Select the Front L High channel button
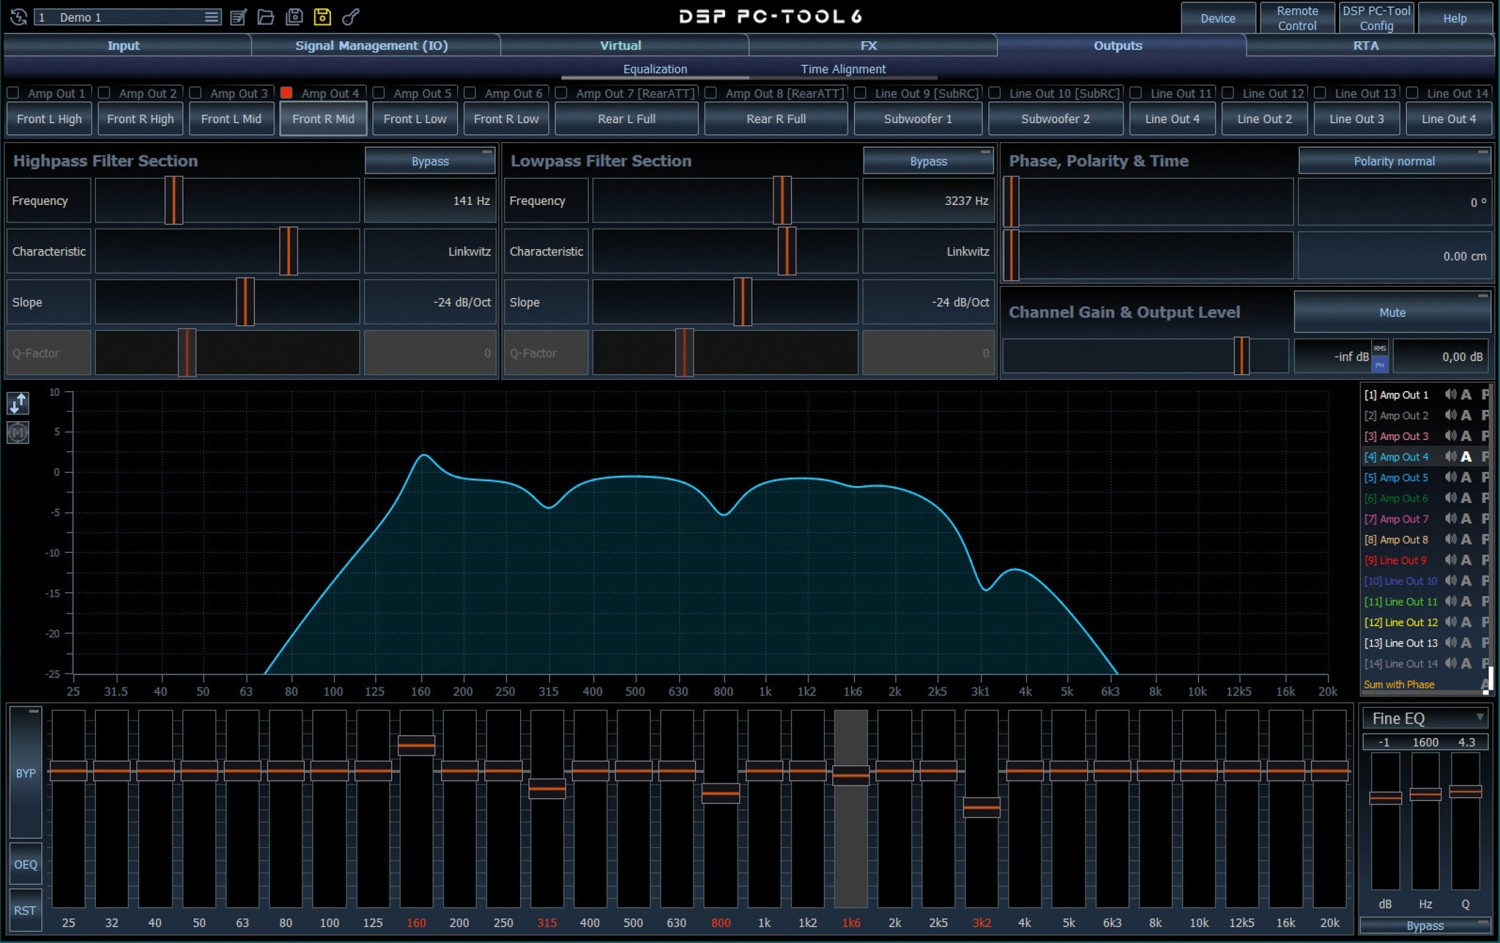 pyautogui.click(x=50, y=119)
